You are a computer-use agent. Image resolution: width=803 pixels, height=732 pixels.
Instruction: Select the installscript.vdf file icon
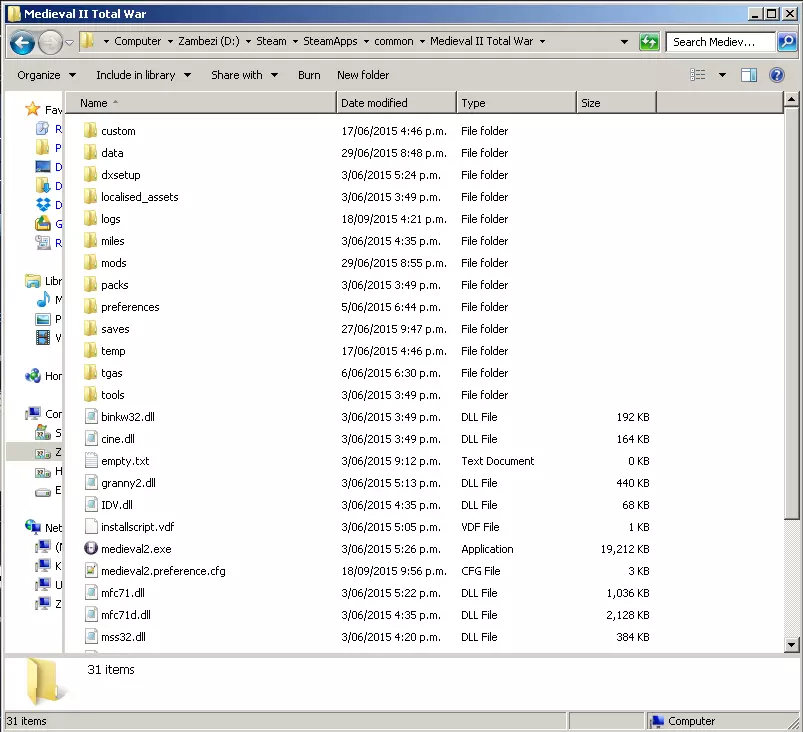point(91,527)
